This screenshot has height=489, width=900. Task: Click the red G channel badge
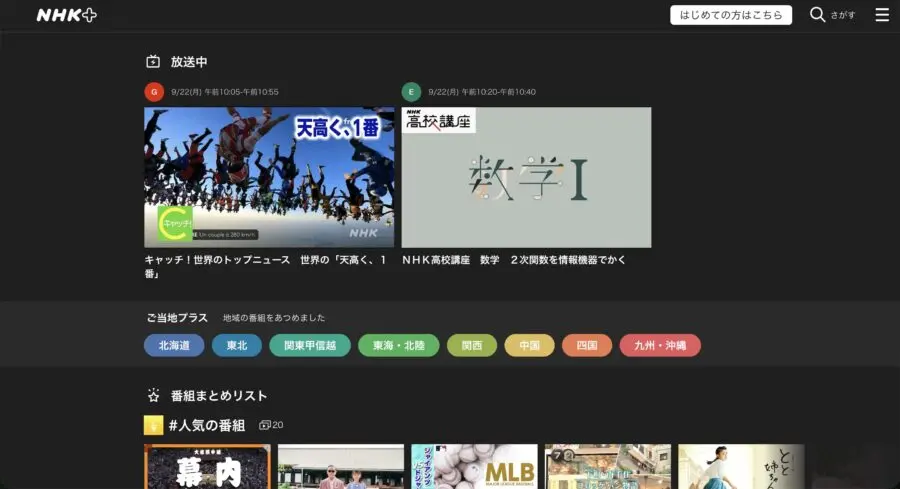pos(153,92)
